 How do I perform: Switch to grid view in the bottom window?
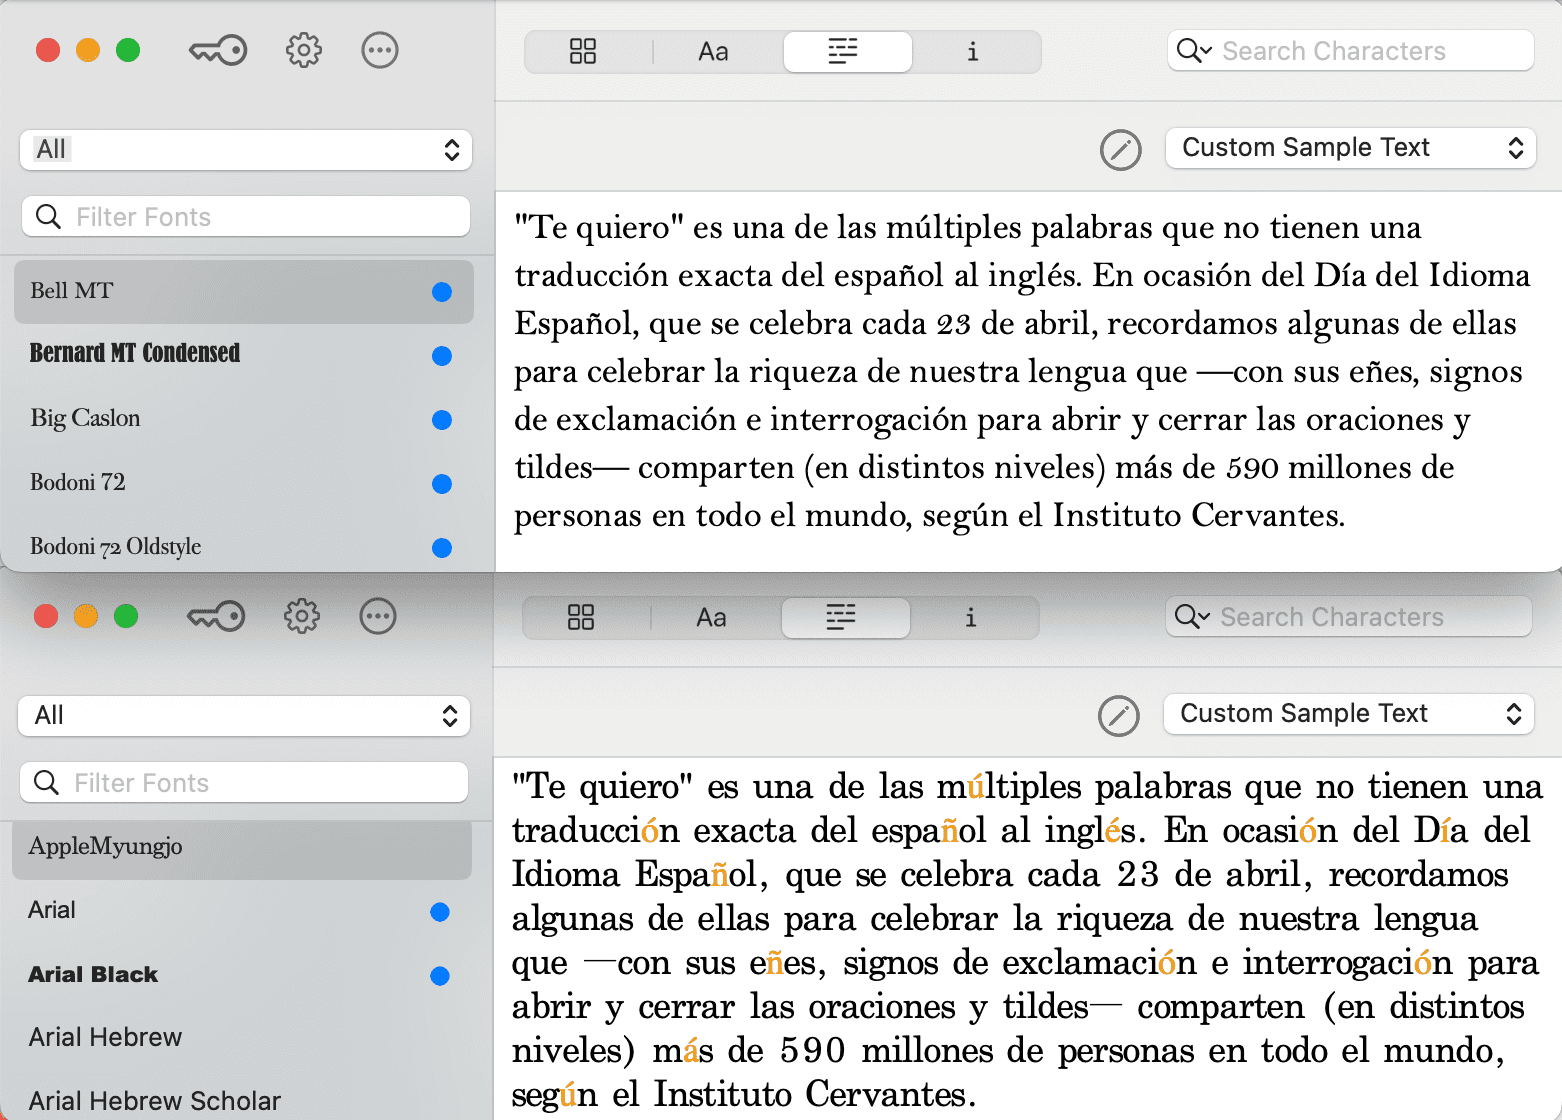coord(581,617)
